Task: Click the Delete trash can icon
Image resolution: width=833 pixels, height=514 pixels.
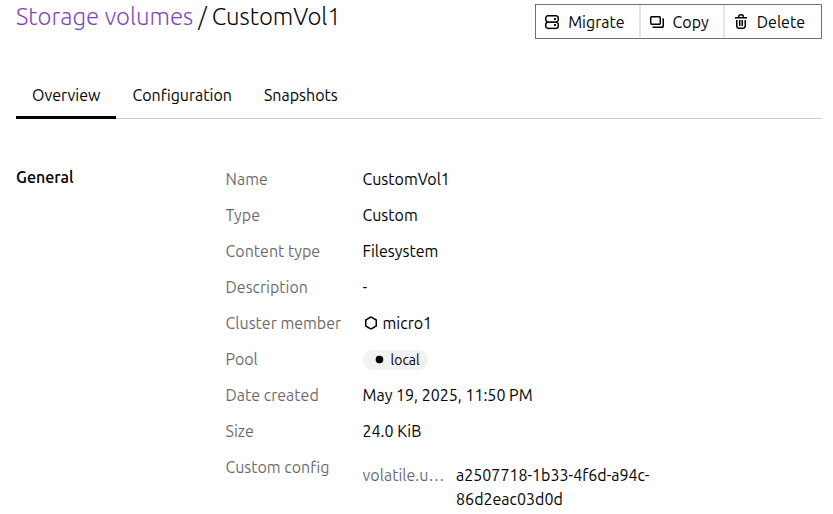Action: coord(741,22)
